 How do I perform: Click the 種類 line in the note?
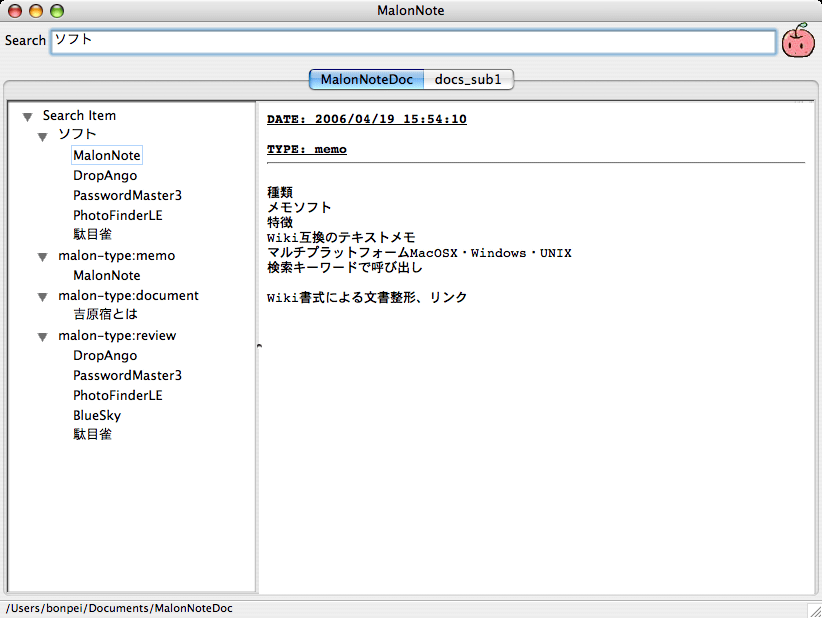click(280, 192)
